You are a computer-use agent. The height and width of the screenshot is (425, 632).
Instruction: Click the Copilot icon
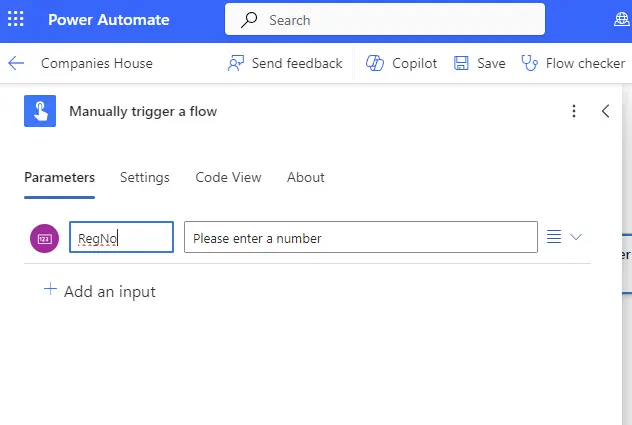[x=375, y=63]
